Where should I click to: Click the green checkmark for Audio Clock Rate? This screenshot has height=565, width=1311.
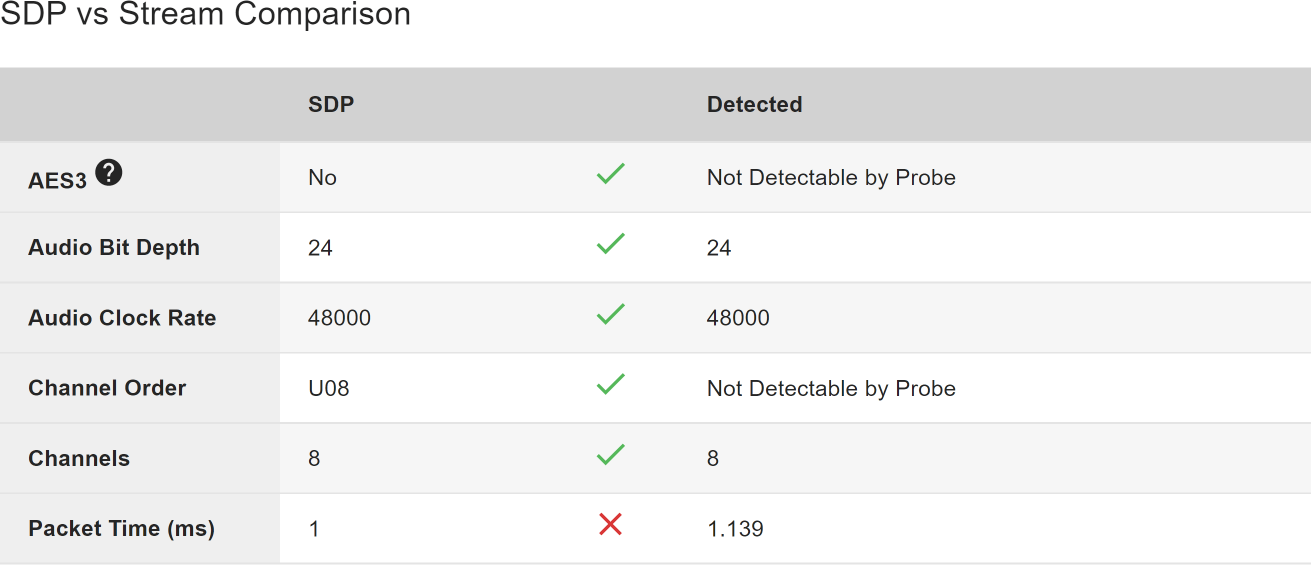(x=610, y=314)
